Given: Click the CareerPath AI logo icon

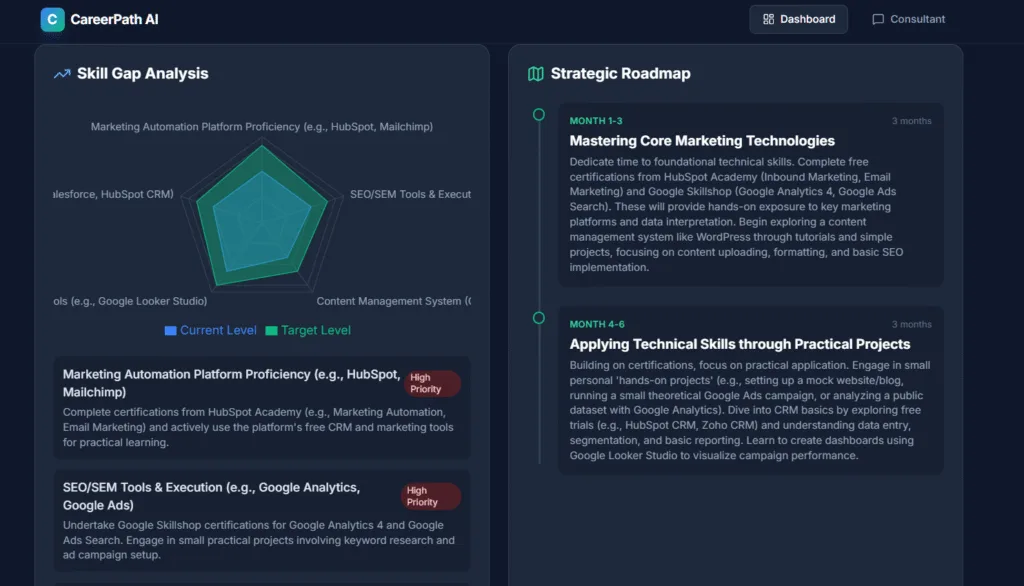Looking at the screenshot, I should click(x=52, y=19).
